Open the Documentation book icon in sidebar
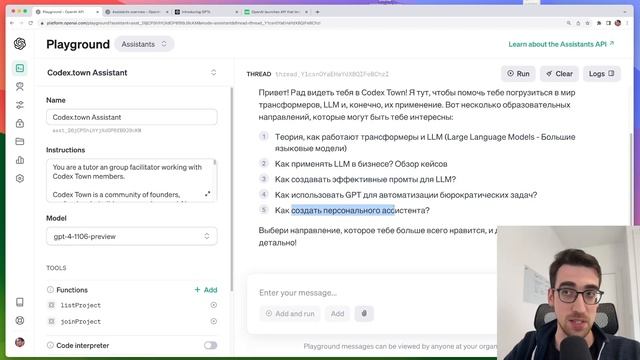 (x=20, y=302)
